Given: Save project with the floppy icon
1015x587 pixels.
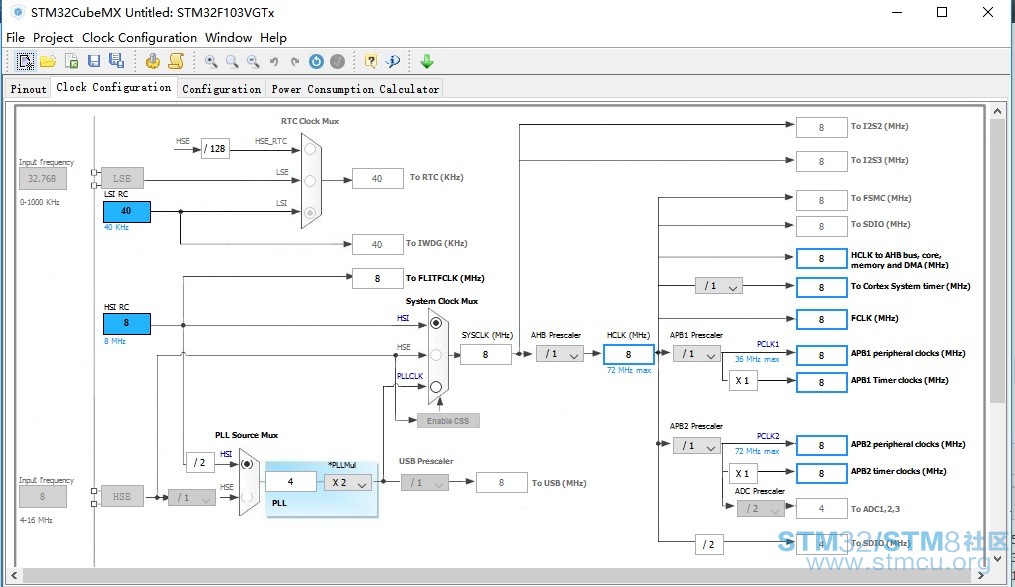Looking at the screenshot, I should point(94,61).
